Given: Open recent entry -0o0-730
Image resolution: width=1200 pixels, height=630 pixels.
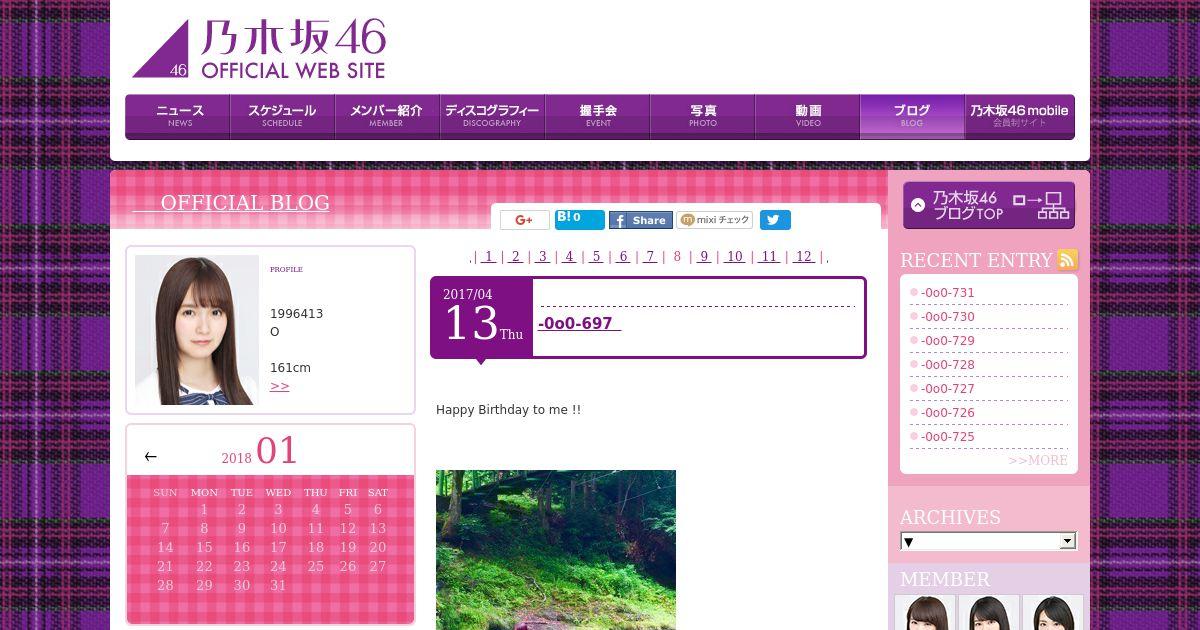Looking at the screenshot, I should click(947, 317).
